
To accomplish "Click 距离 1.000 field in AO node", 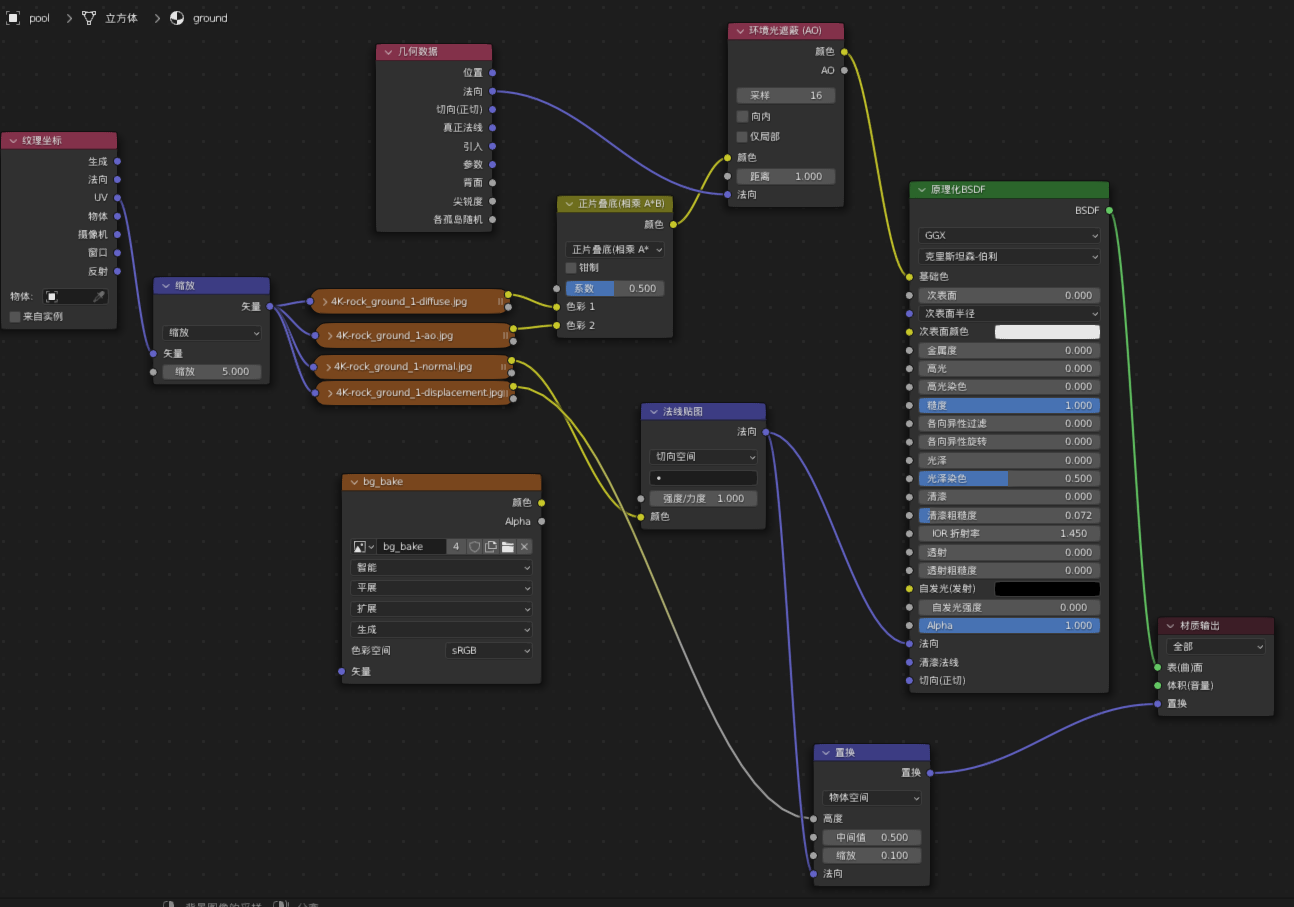I will pyautogui.click(x=786, y=176).
